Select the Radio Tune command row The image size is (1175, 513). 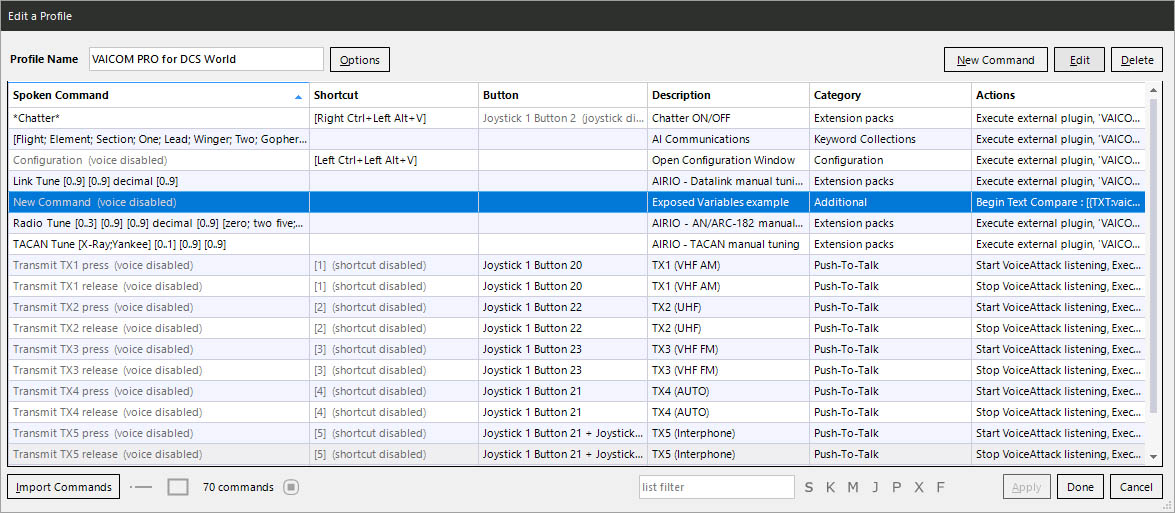point(576,223)
